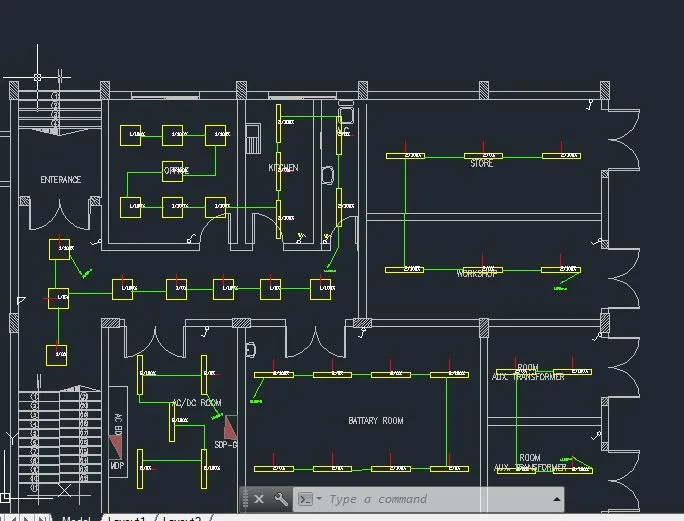Screen dimensions: 684x521
Task: Select the bottom square light fixture below ENTERANCE
Action: pos(57,355)
